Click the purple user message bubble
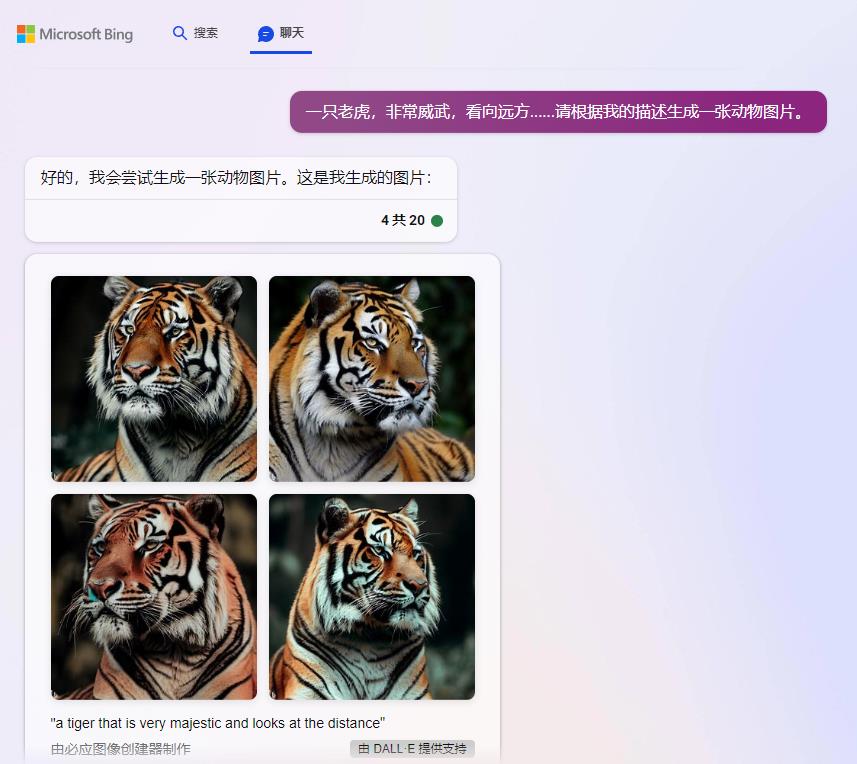This screenshot has width=857, height=764. [558, 112]
